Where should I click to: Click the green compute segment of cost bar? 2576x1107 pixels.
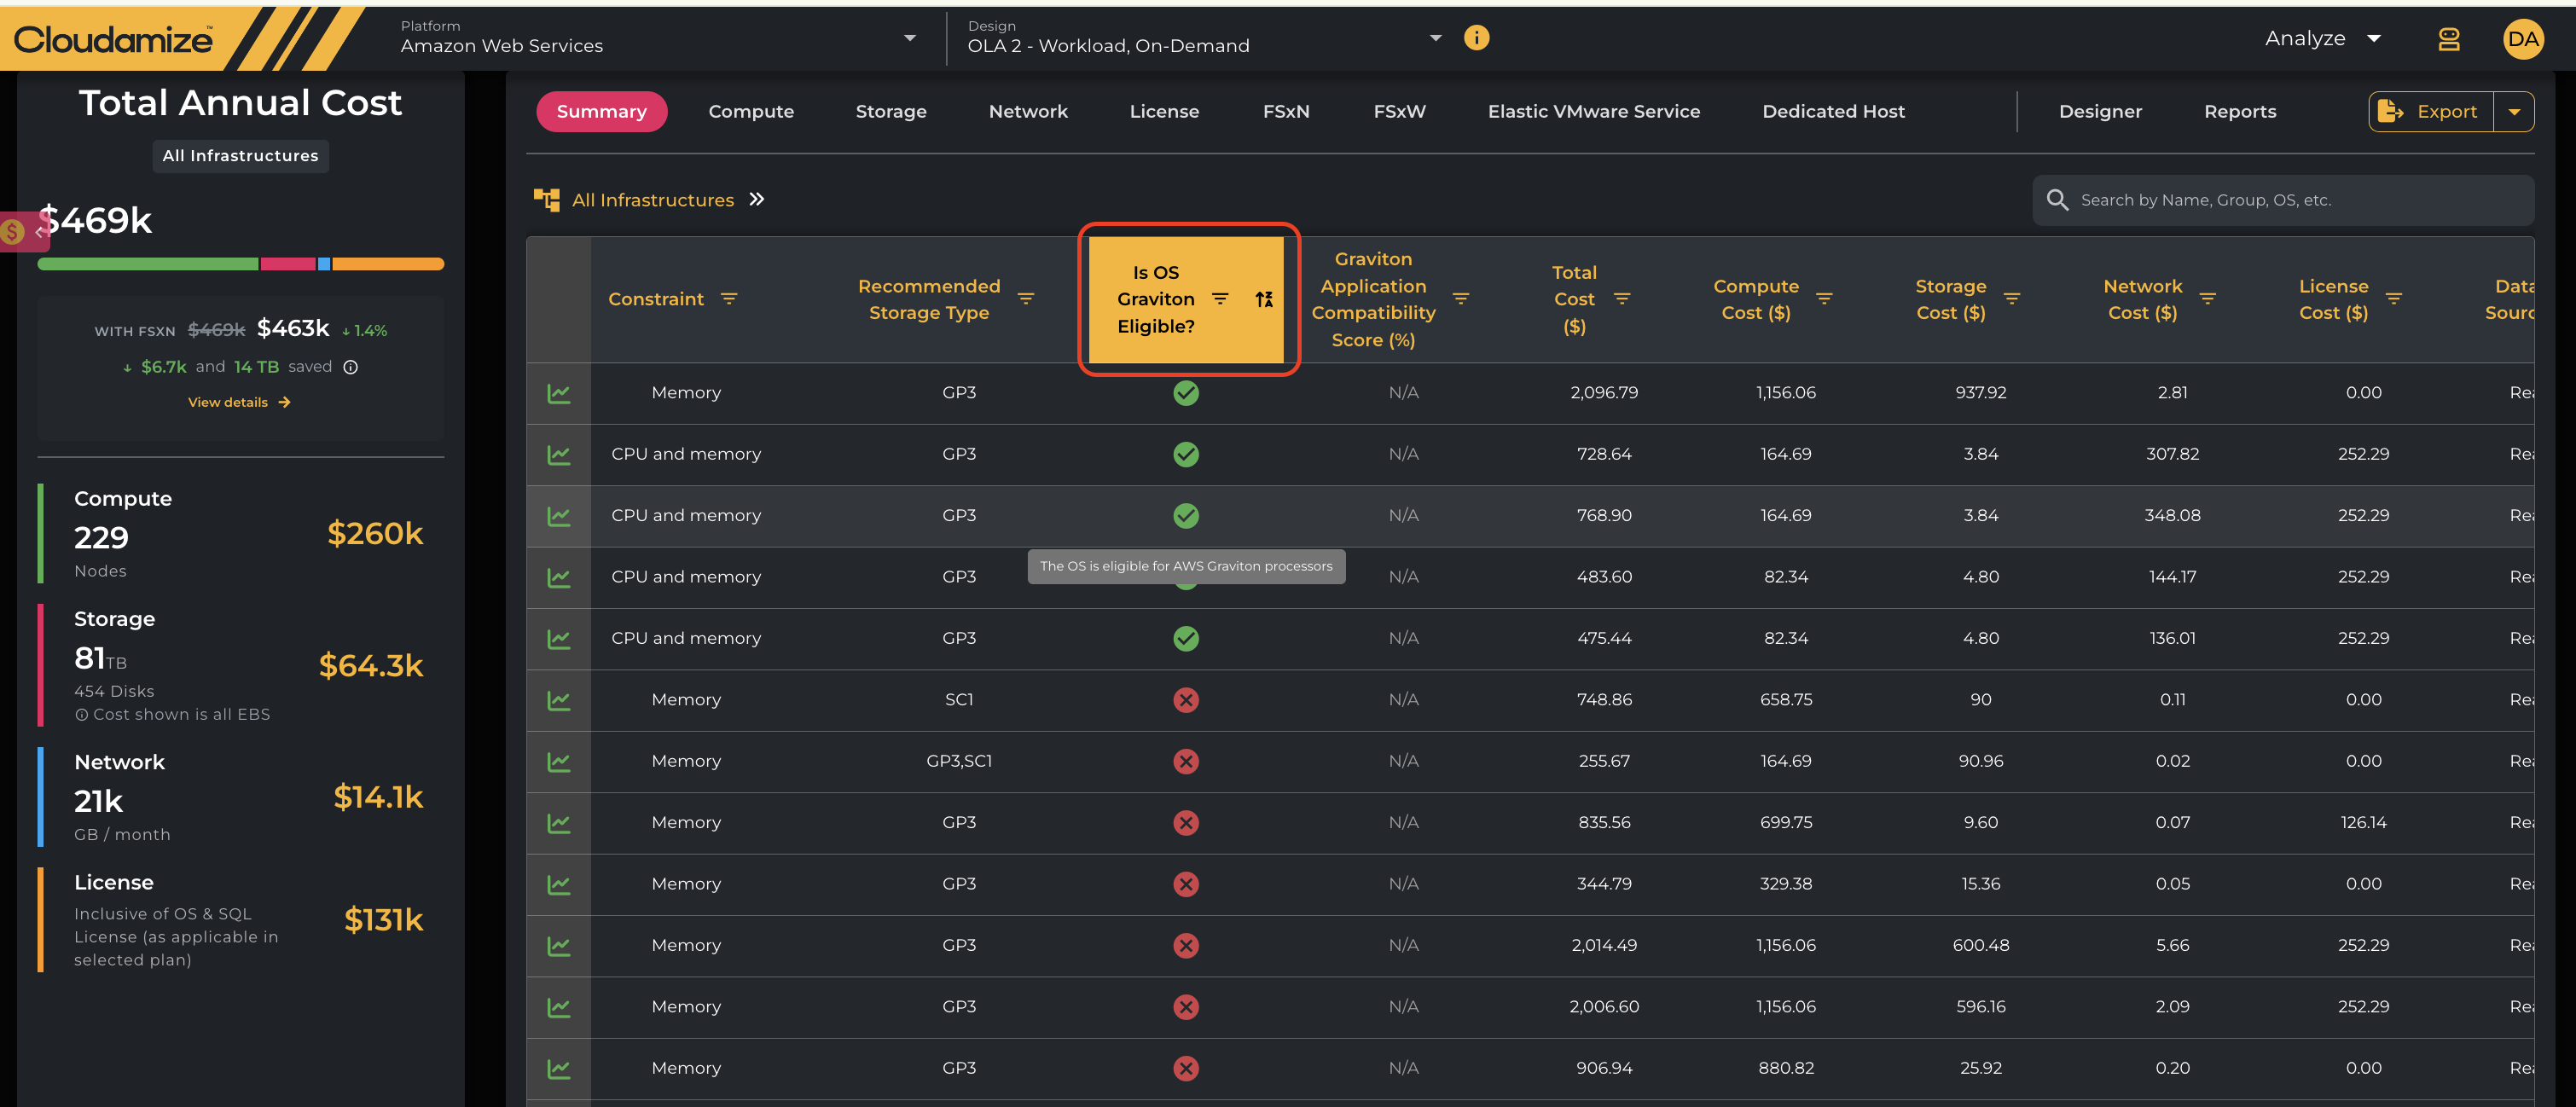pos(148,264)
